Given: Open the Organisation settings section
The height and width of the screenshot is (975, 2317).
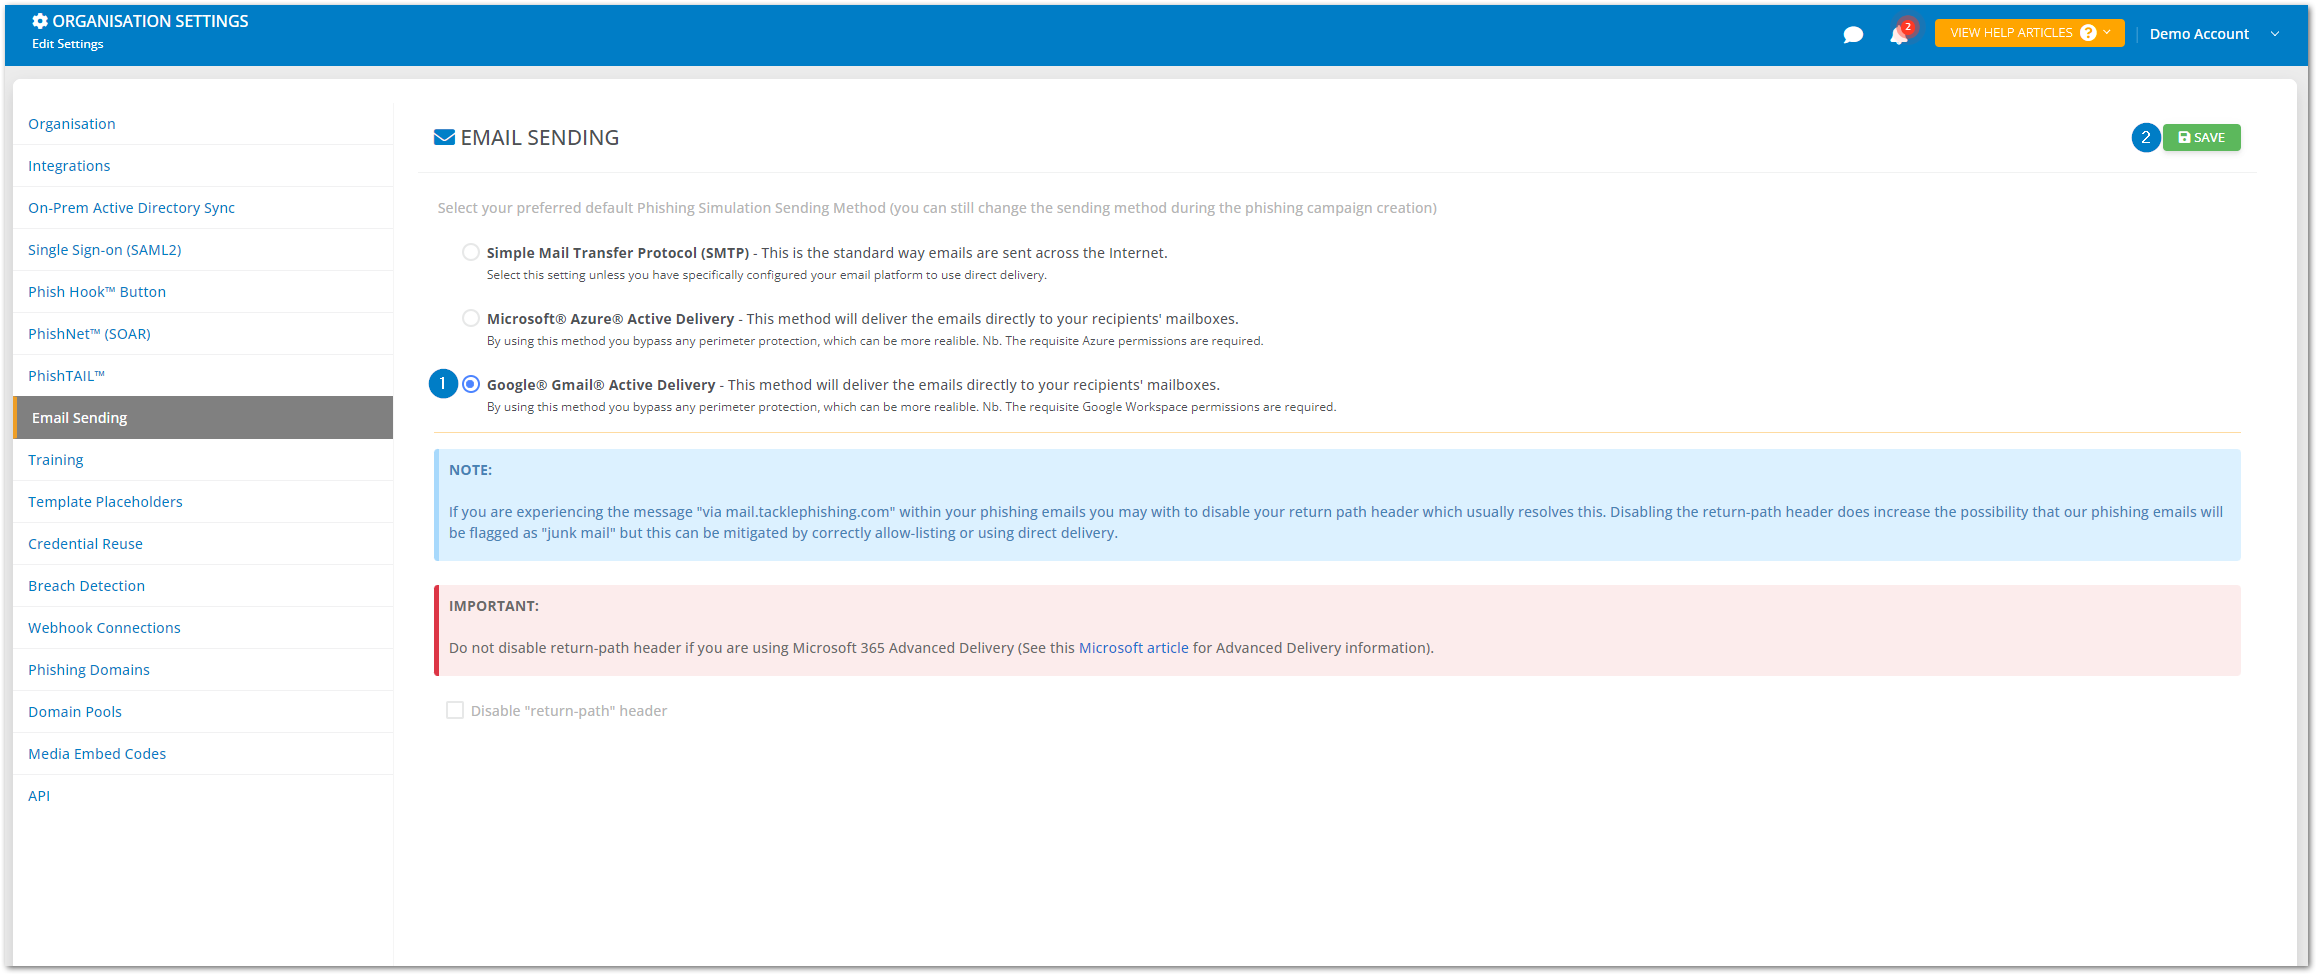Looking at the screenshot, I should click(x=203, y=124).
